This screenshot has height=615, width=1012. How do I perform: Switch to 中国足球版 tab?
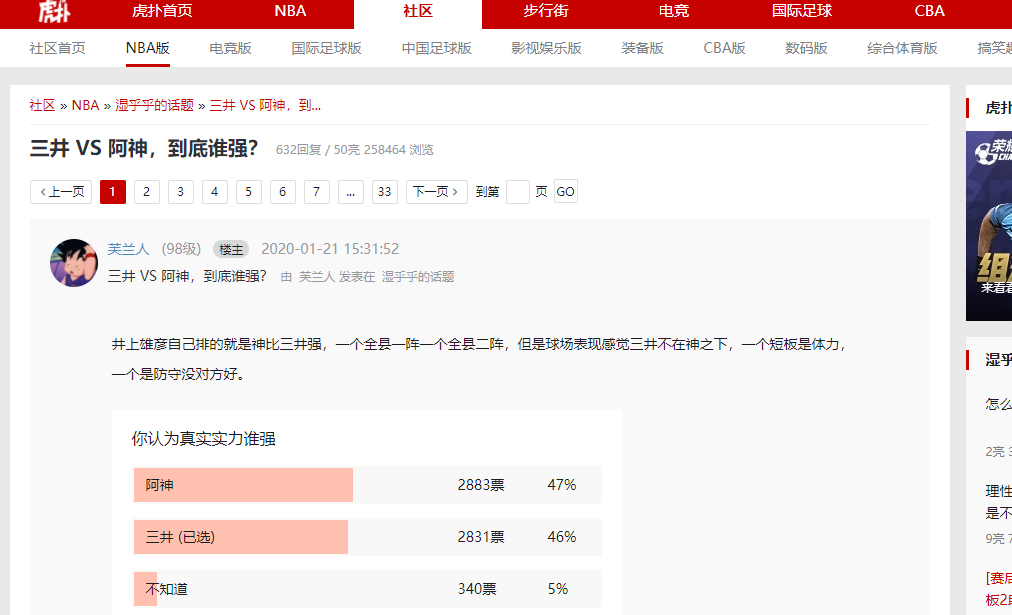tap(436, 48)
